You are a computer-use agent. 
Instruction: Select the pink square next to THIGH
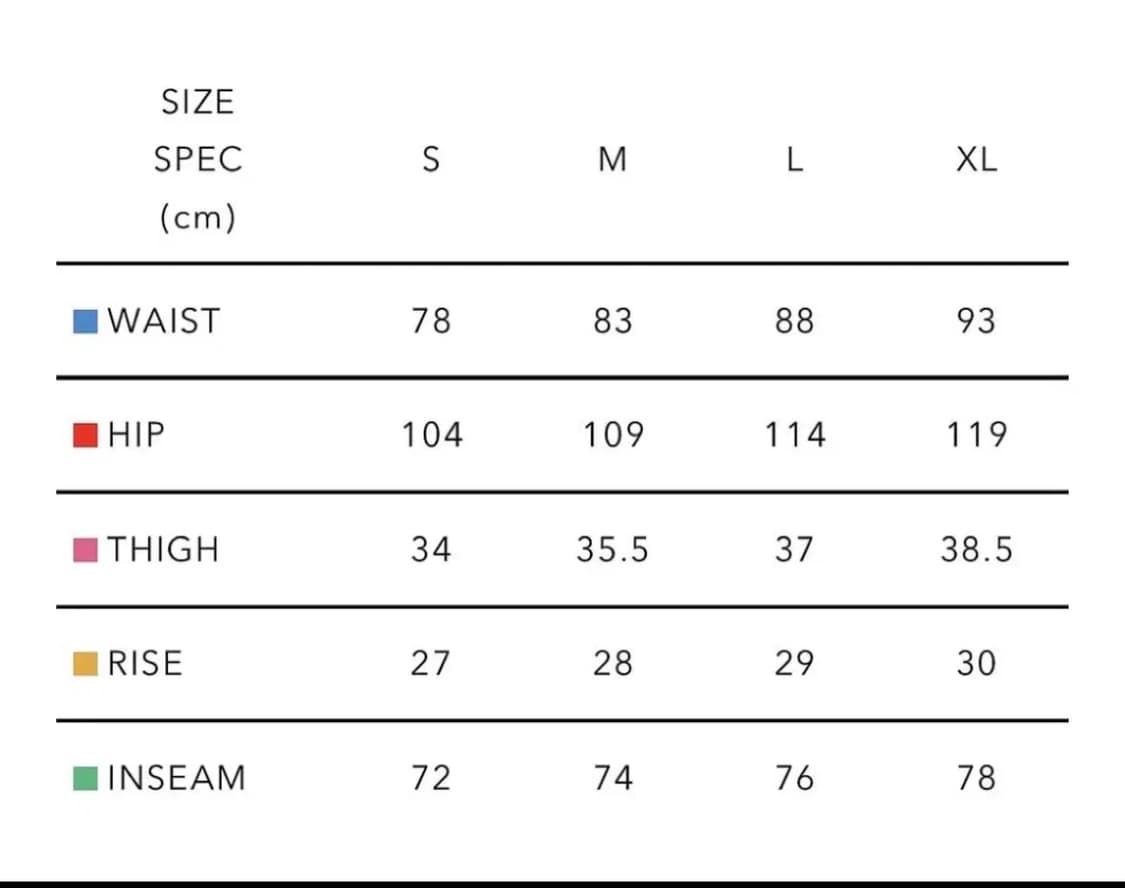85,550
